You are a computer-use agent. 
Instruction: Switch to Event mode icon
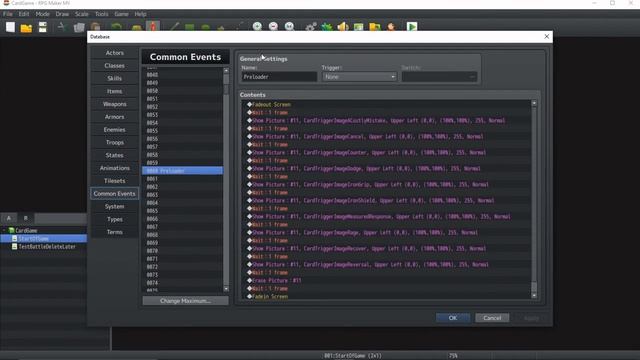coord(153,27)
